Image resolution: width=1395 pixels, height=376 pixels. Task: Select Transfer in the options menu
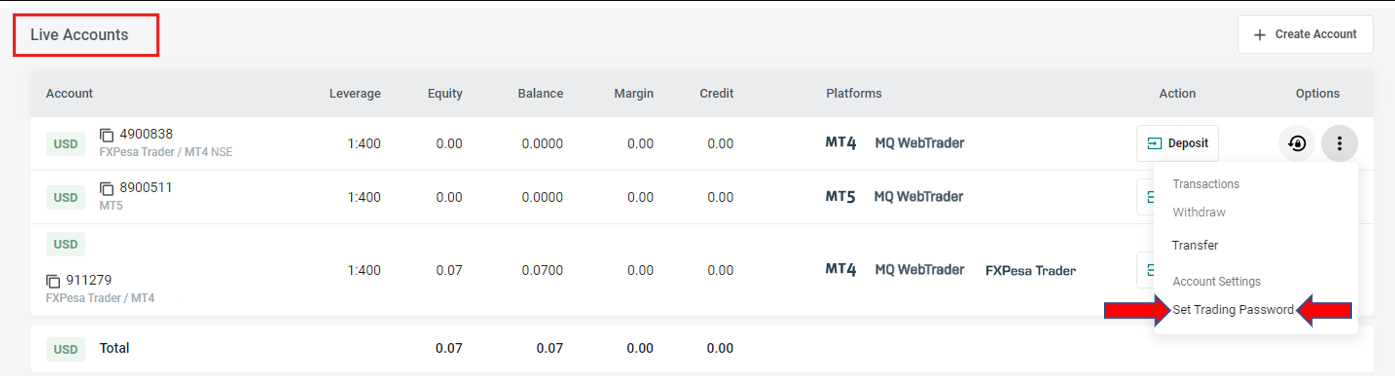coord(1195,245)
